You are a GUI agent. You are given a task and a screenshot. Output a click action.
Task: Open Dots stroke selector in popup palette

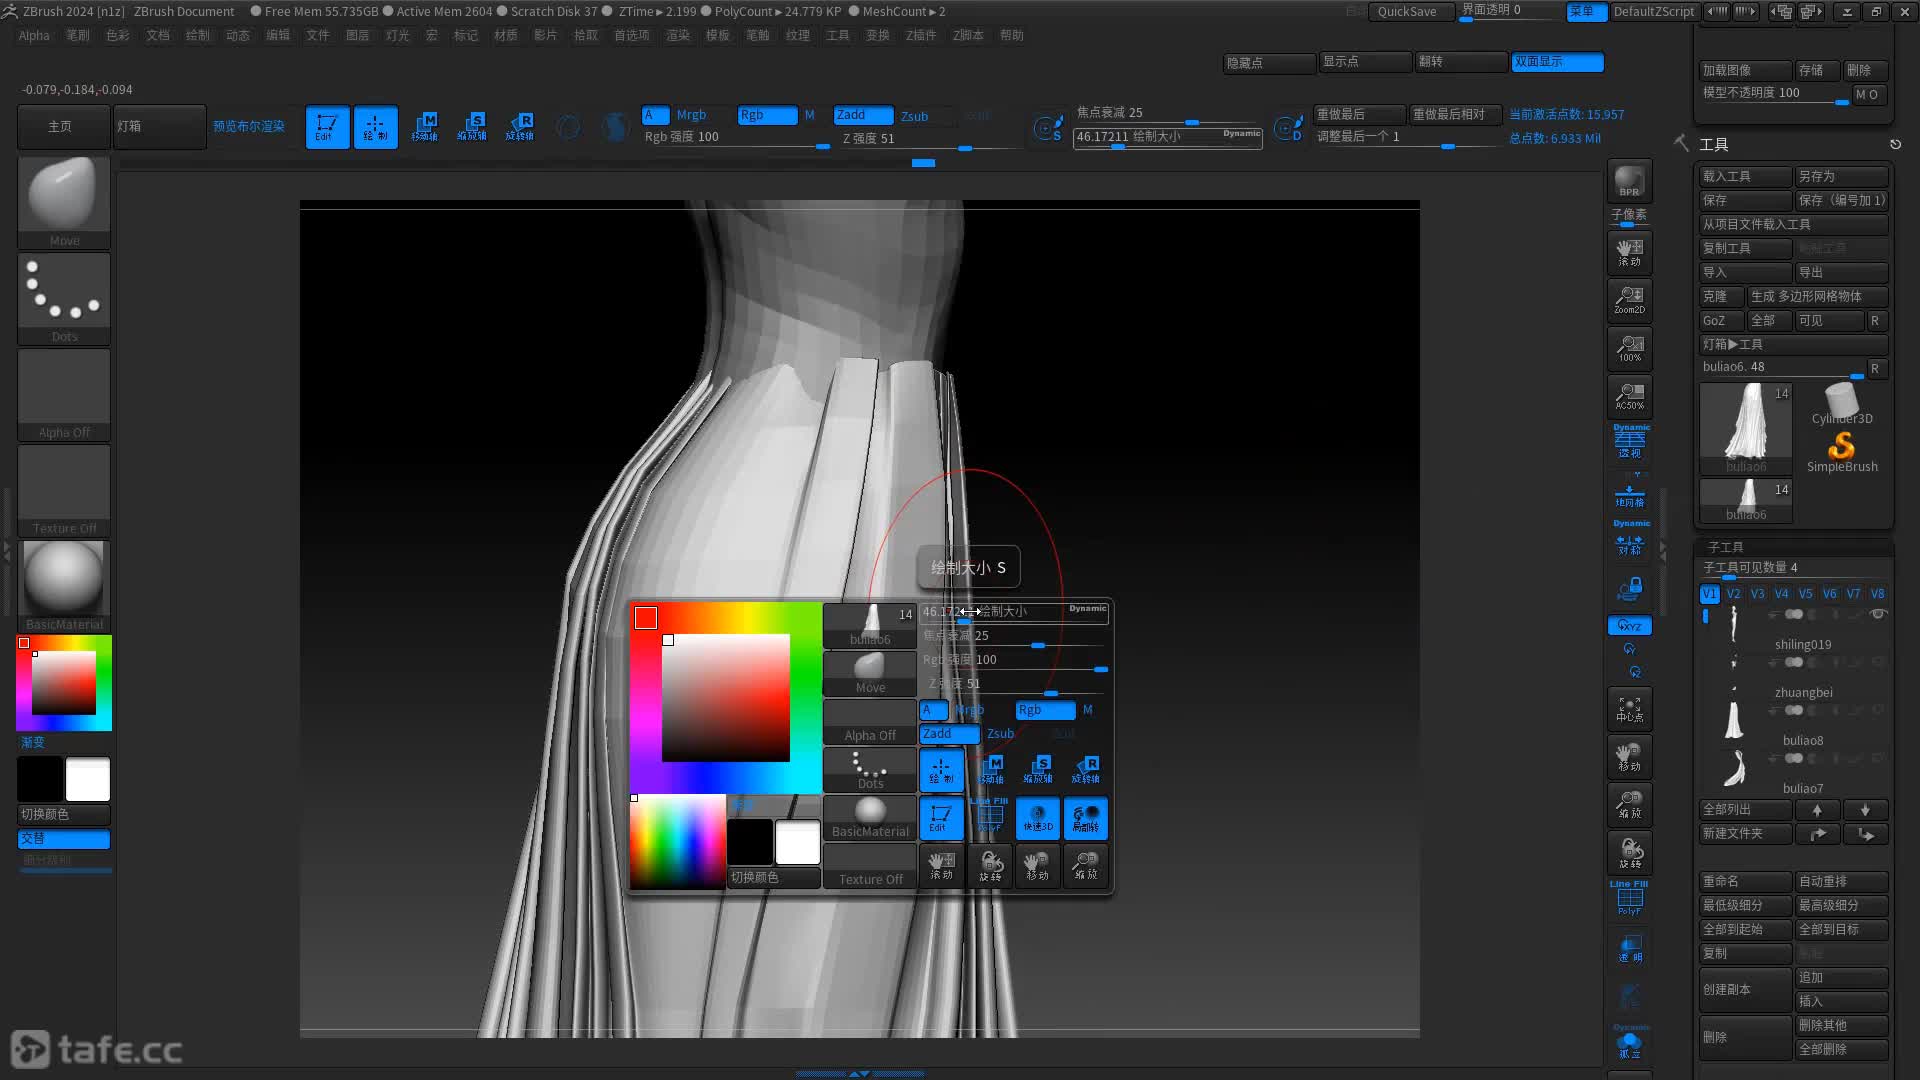pyautogui.click(x=870, y=770)
